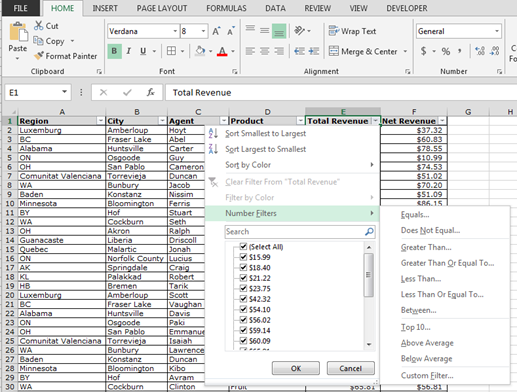The height and width of the screenshot is (392, 517).
Task: Activate the Format Painter brush
Action: (x=39, y=56)
